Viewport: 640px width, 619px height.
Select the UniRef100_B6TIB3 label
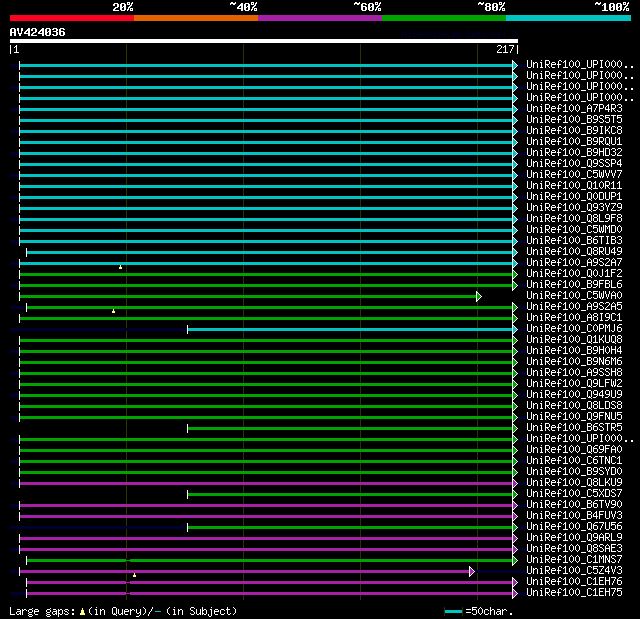click(x=574, y=241)
